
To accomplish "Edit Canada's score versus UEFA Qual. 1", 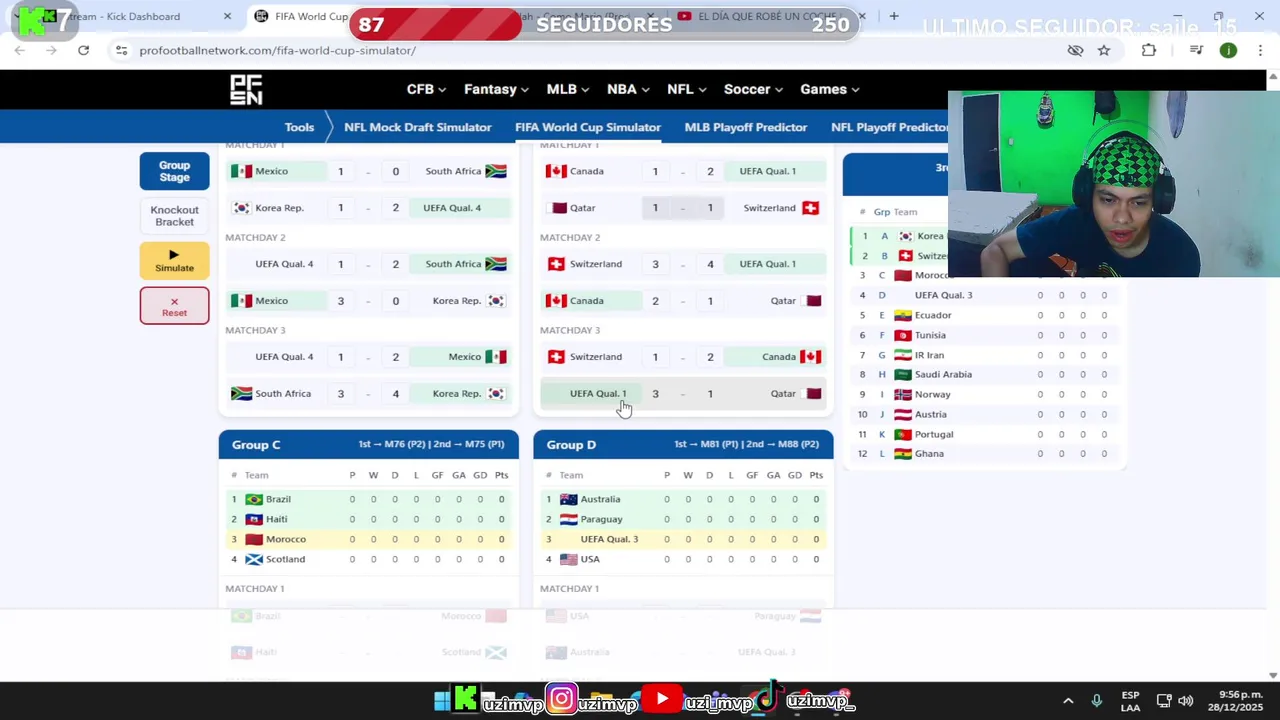I will point(655,171).
